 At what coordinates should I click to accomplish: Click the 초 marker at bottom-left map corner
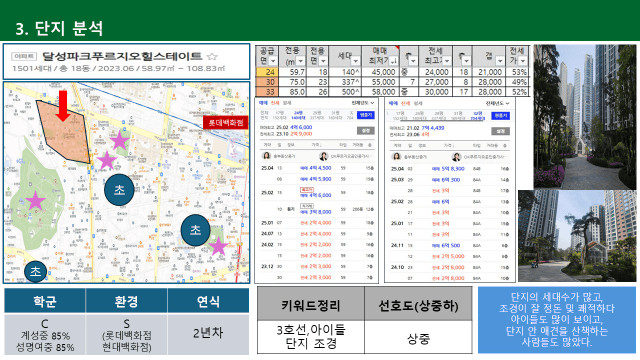coord(36,271)
